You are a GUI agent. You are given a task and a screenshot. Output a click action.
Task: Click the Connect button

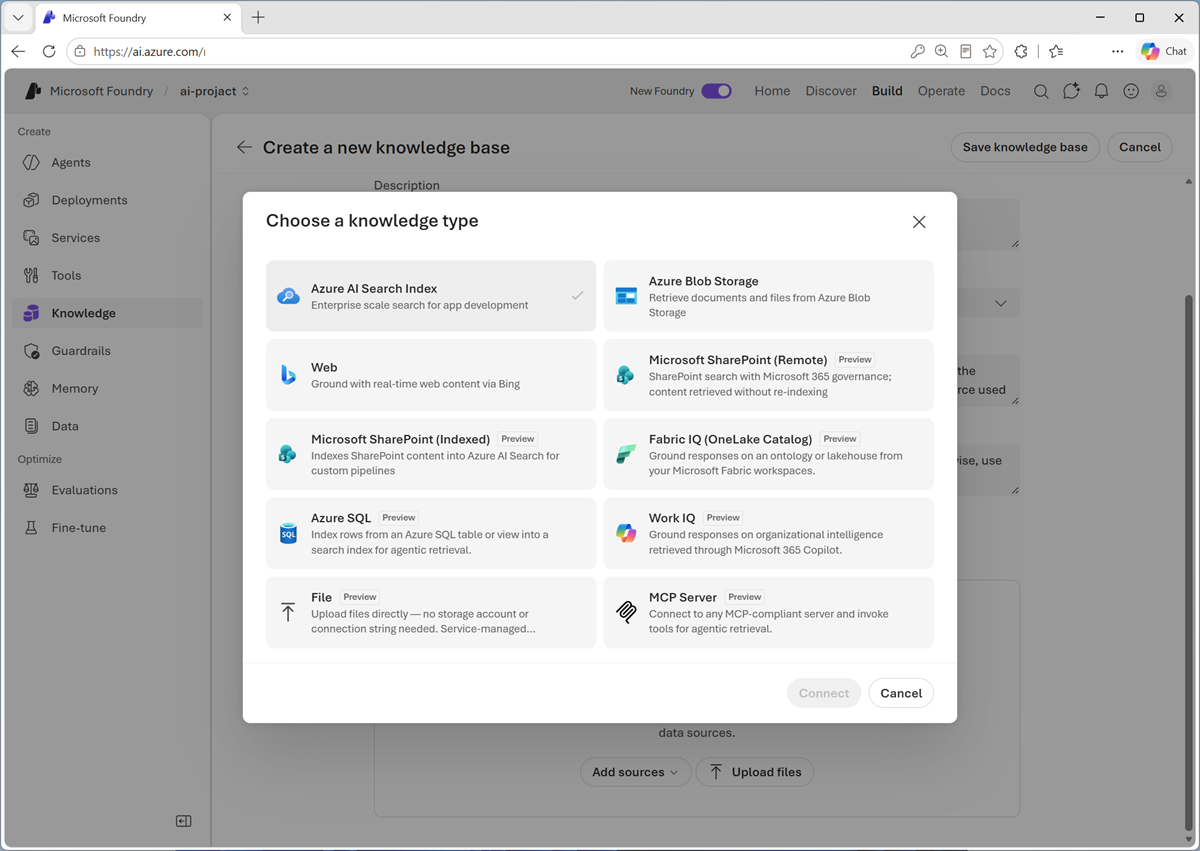coord(824,693)
